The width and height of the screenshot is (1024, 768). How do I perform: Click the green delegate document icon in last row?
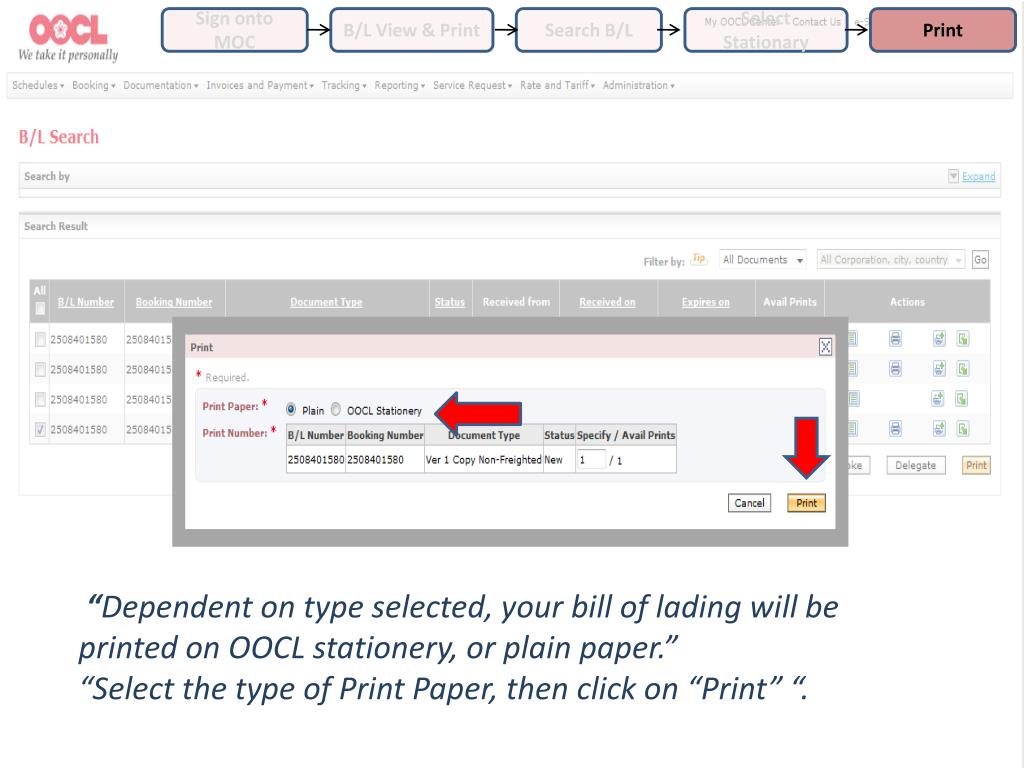[x=963, y=428]
